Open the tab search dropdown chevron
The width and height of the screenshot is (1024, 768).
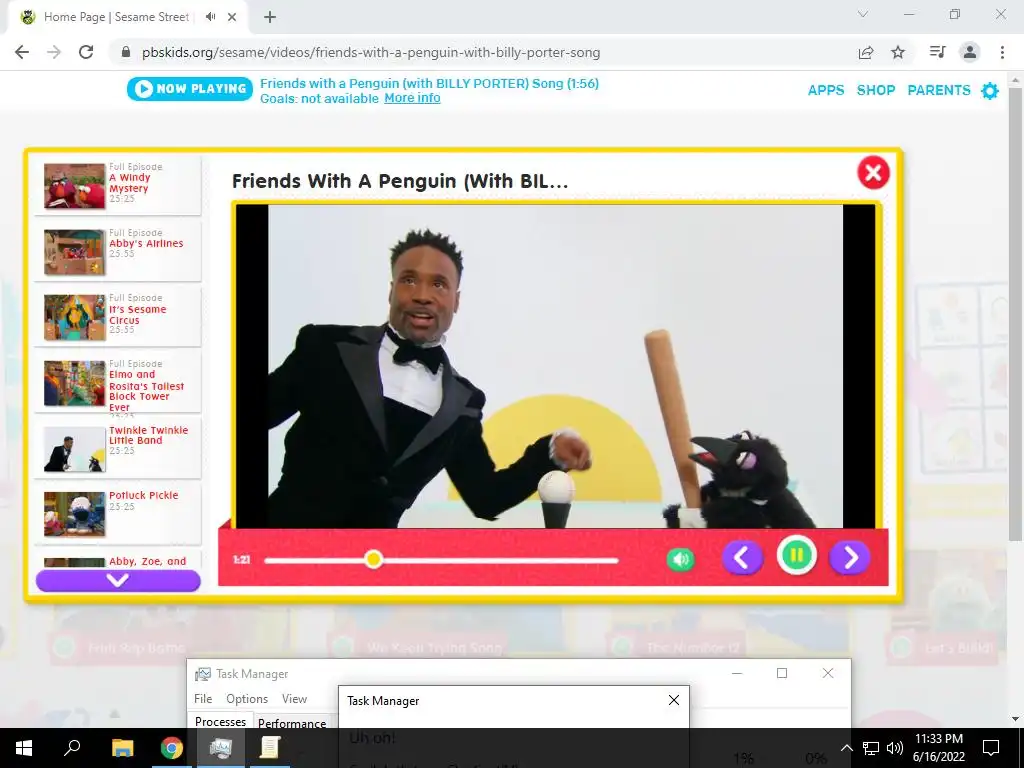(863, 14)
